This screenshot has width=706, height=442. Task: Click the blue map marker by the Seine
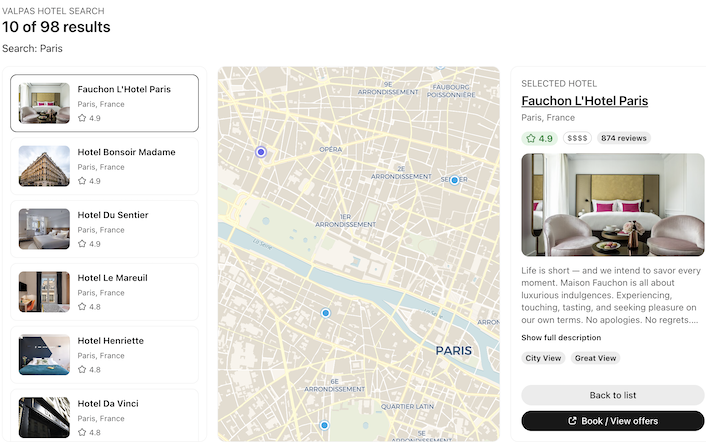point(325,313)
